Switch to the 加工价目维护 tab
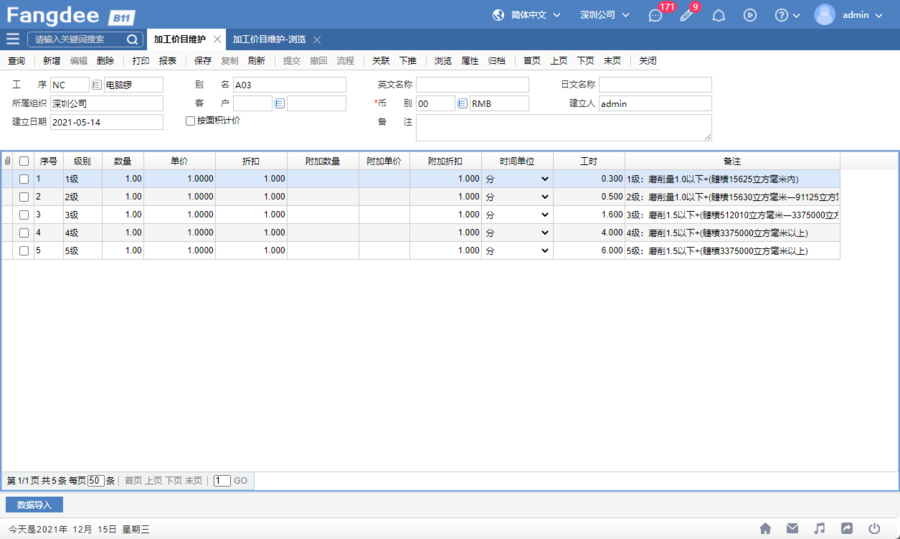 click(x=180, y=39)
